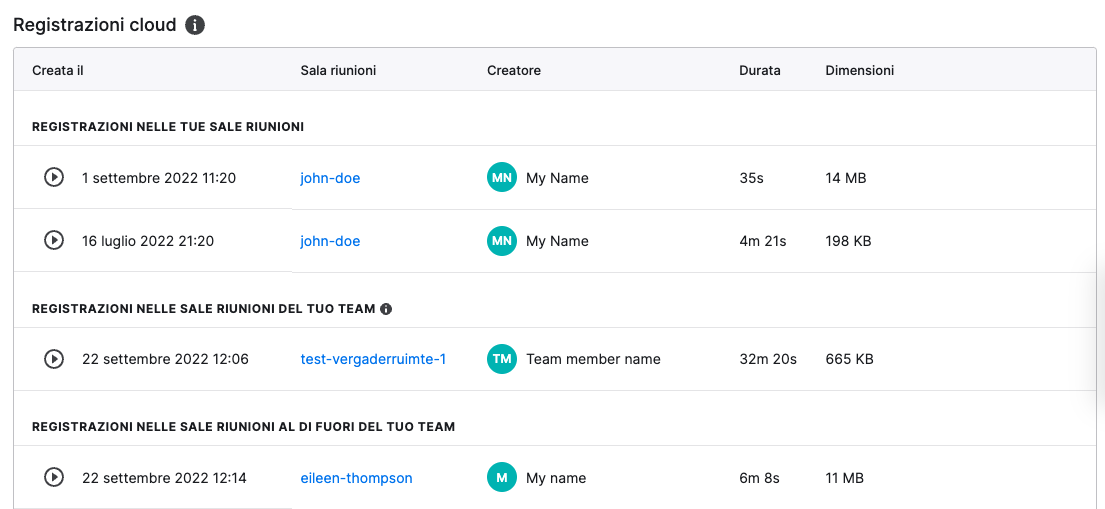
Task: Click the info icon next to TUO TEAM heading
Action: (x=385, y=309)
